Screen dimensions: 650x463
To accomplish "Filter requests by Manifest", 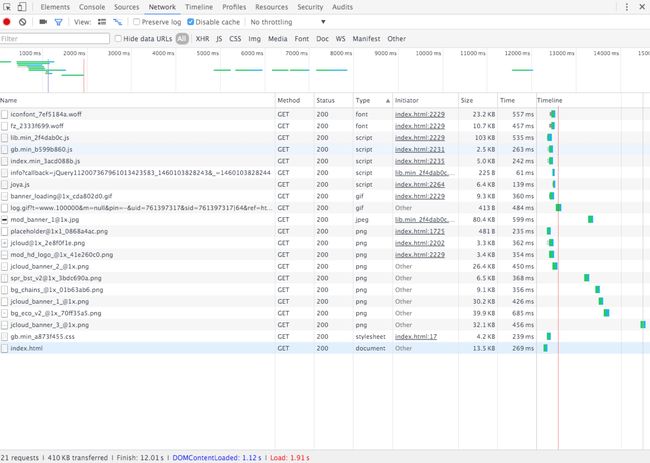I will tap(366, 39).
